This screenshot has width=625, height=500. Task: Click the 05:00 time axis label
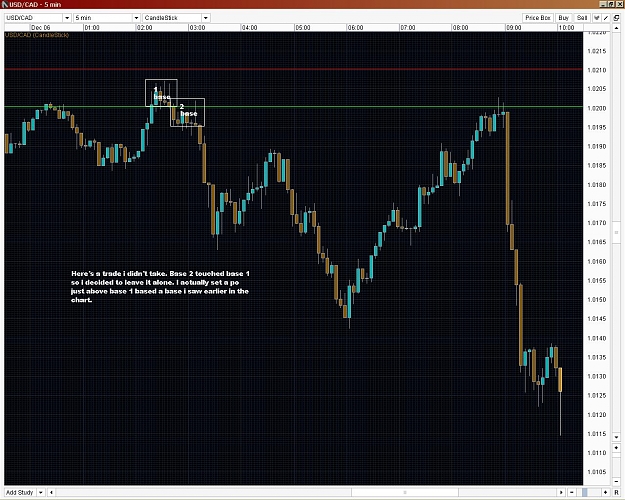point(303,28)
